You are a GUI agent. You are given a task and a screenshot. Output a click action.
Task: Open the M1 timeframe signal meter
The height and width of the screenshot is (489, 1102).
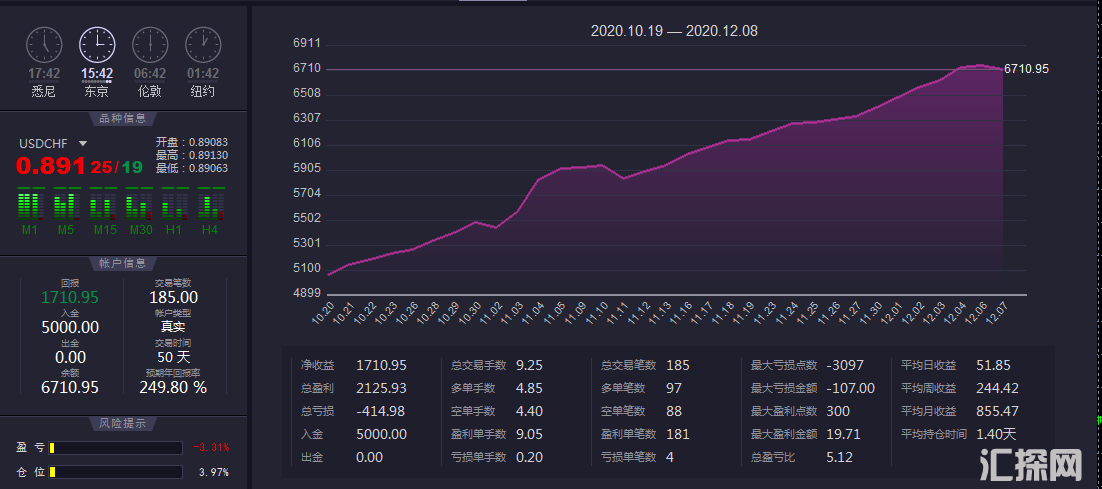(30, 205)
